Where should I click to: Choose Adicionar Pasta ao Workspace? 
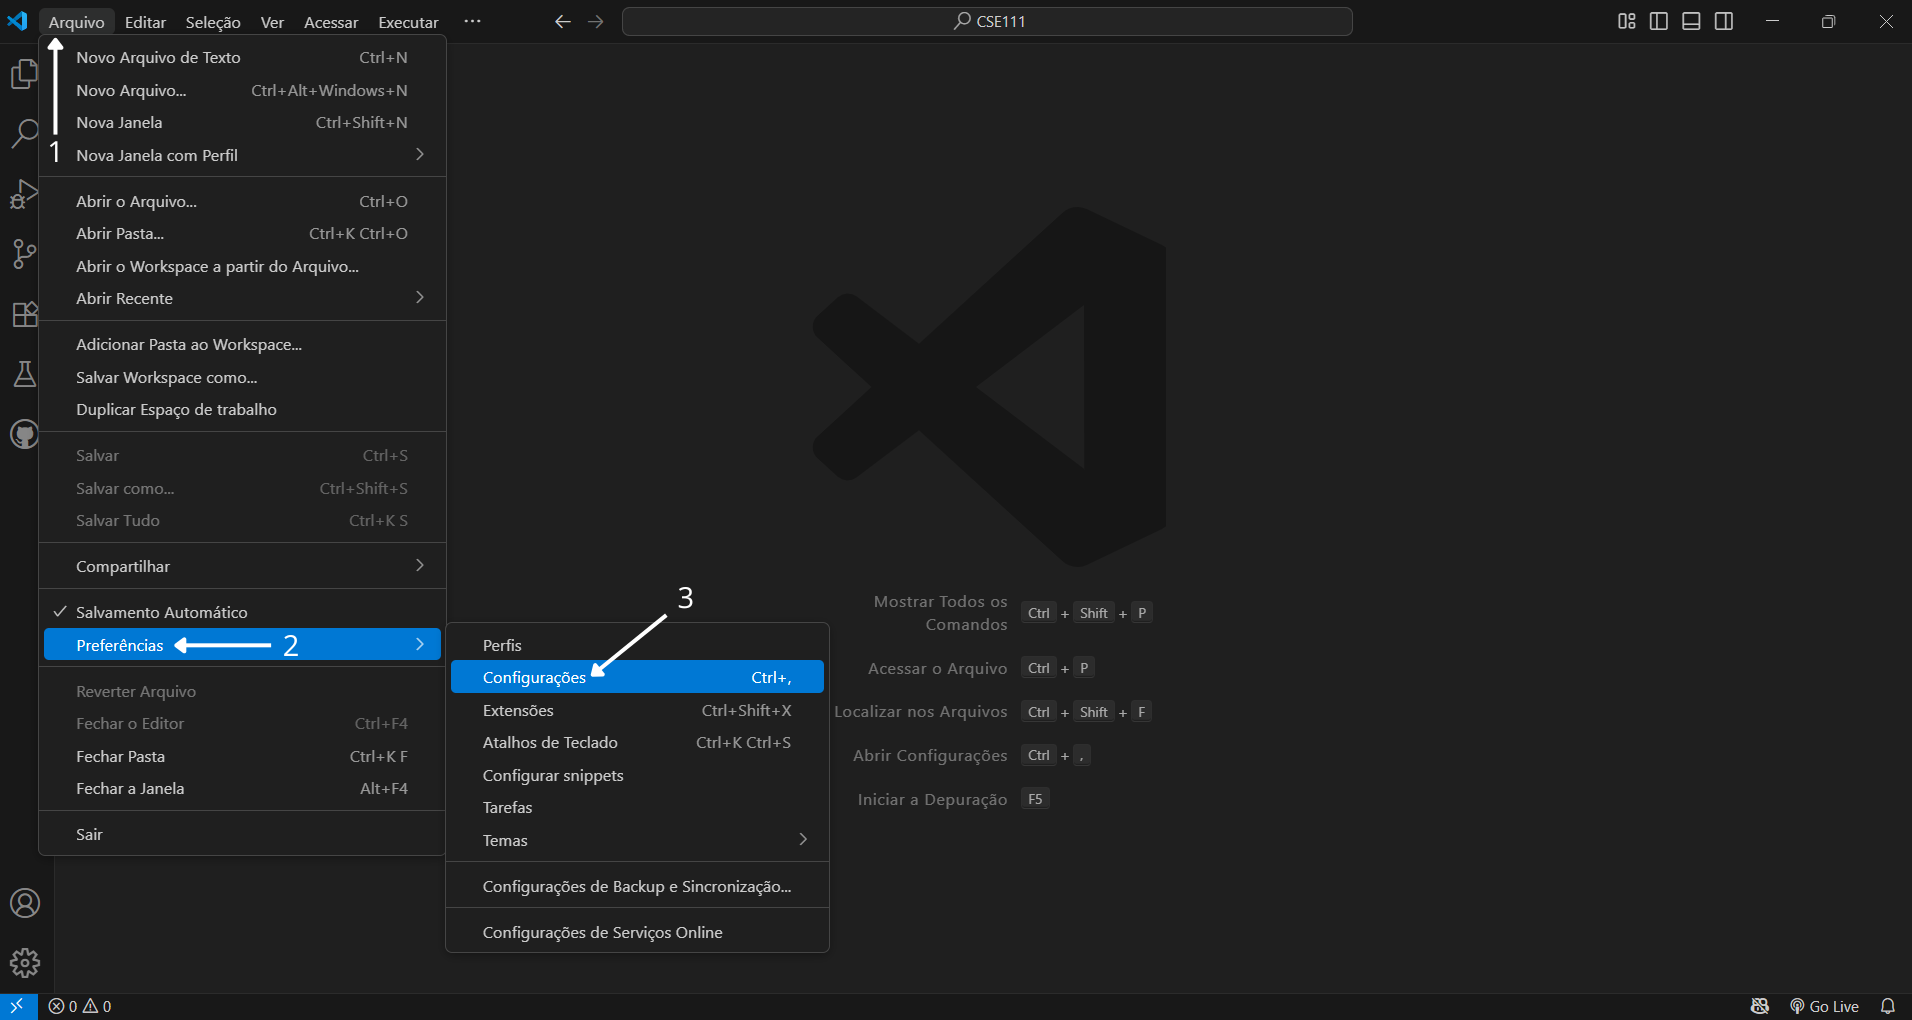(242, 344)
